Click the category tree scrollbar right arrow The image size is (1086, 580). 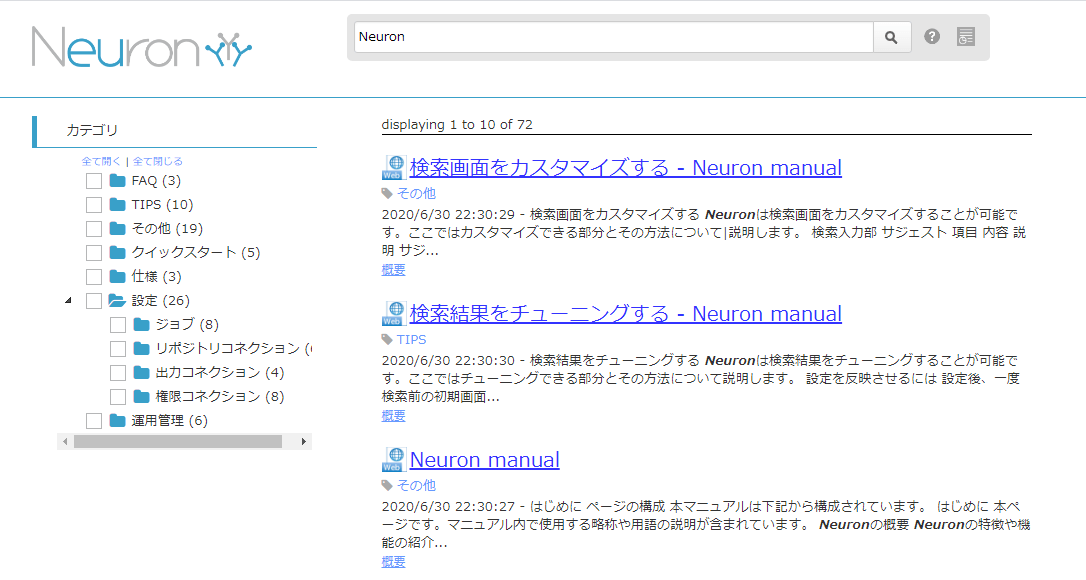303,441
